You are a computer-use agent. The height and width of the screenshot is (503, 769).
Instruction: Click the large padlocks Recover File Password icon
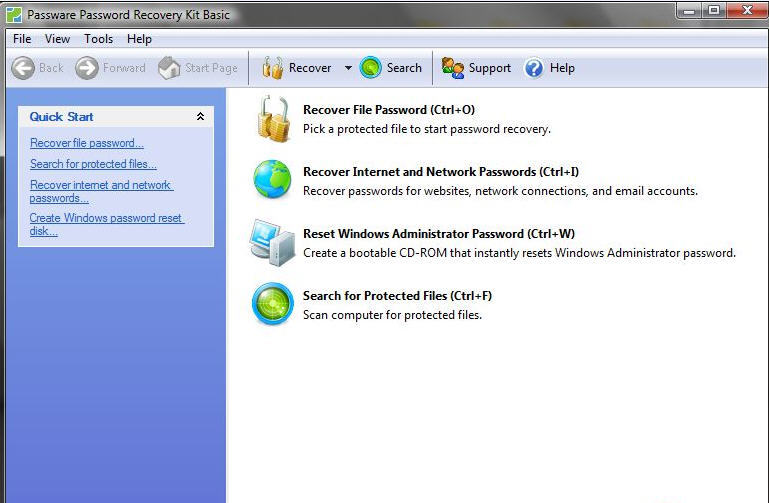click(x=273, y=119)
